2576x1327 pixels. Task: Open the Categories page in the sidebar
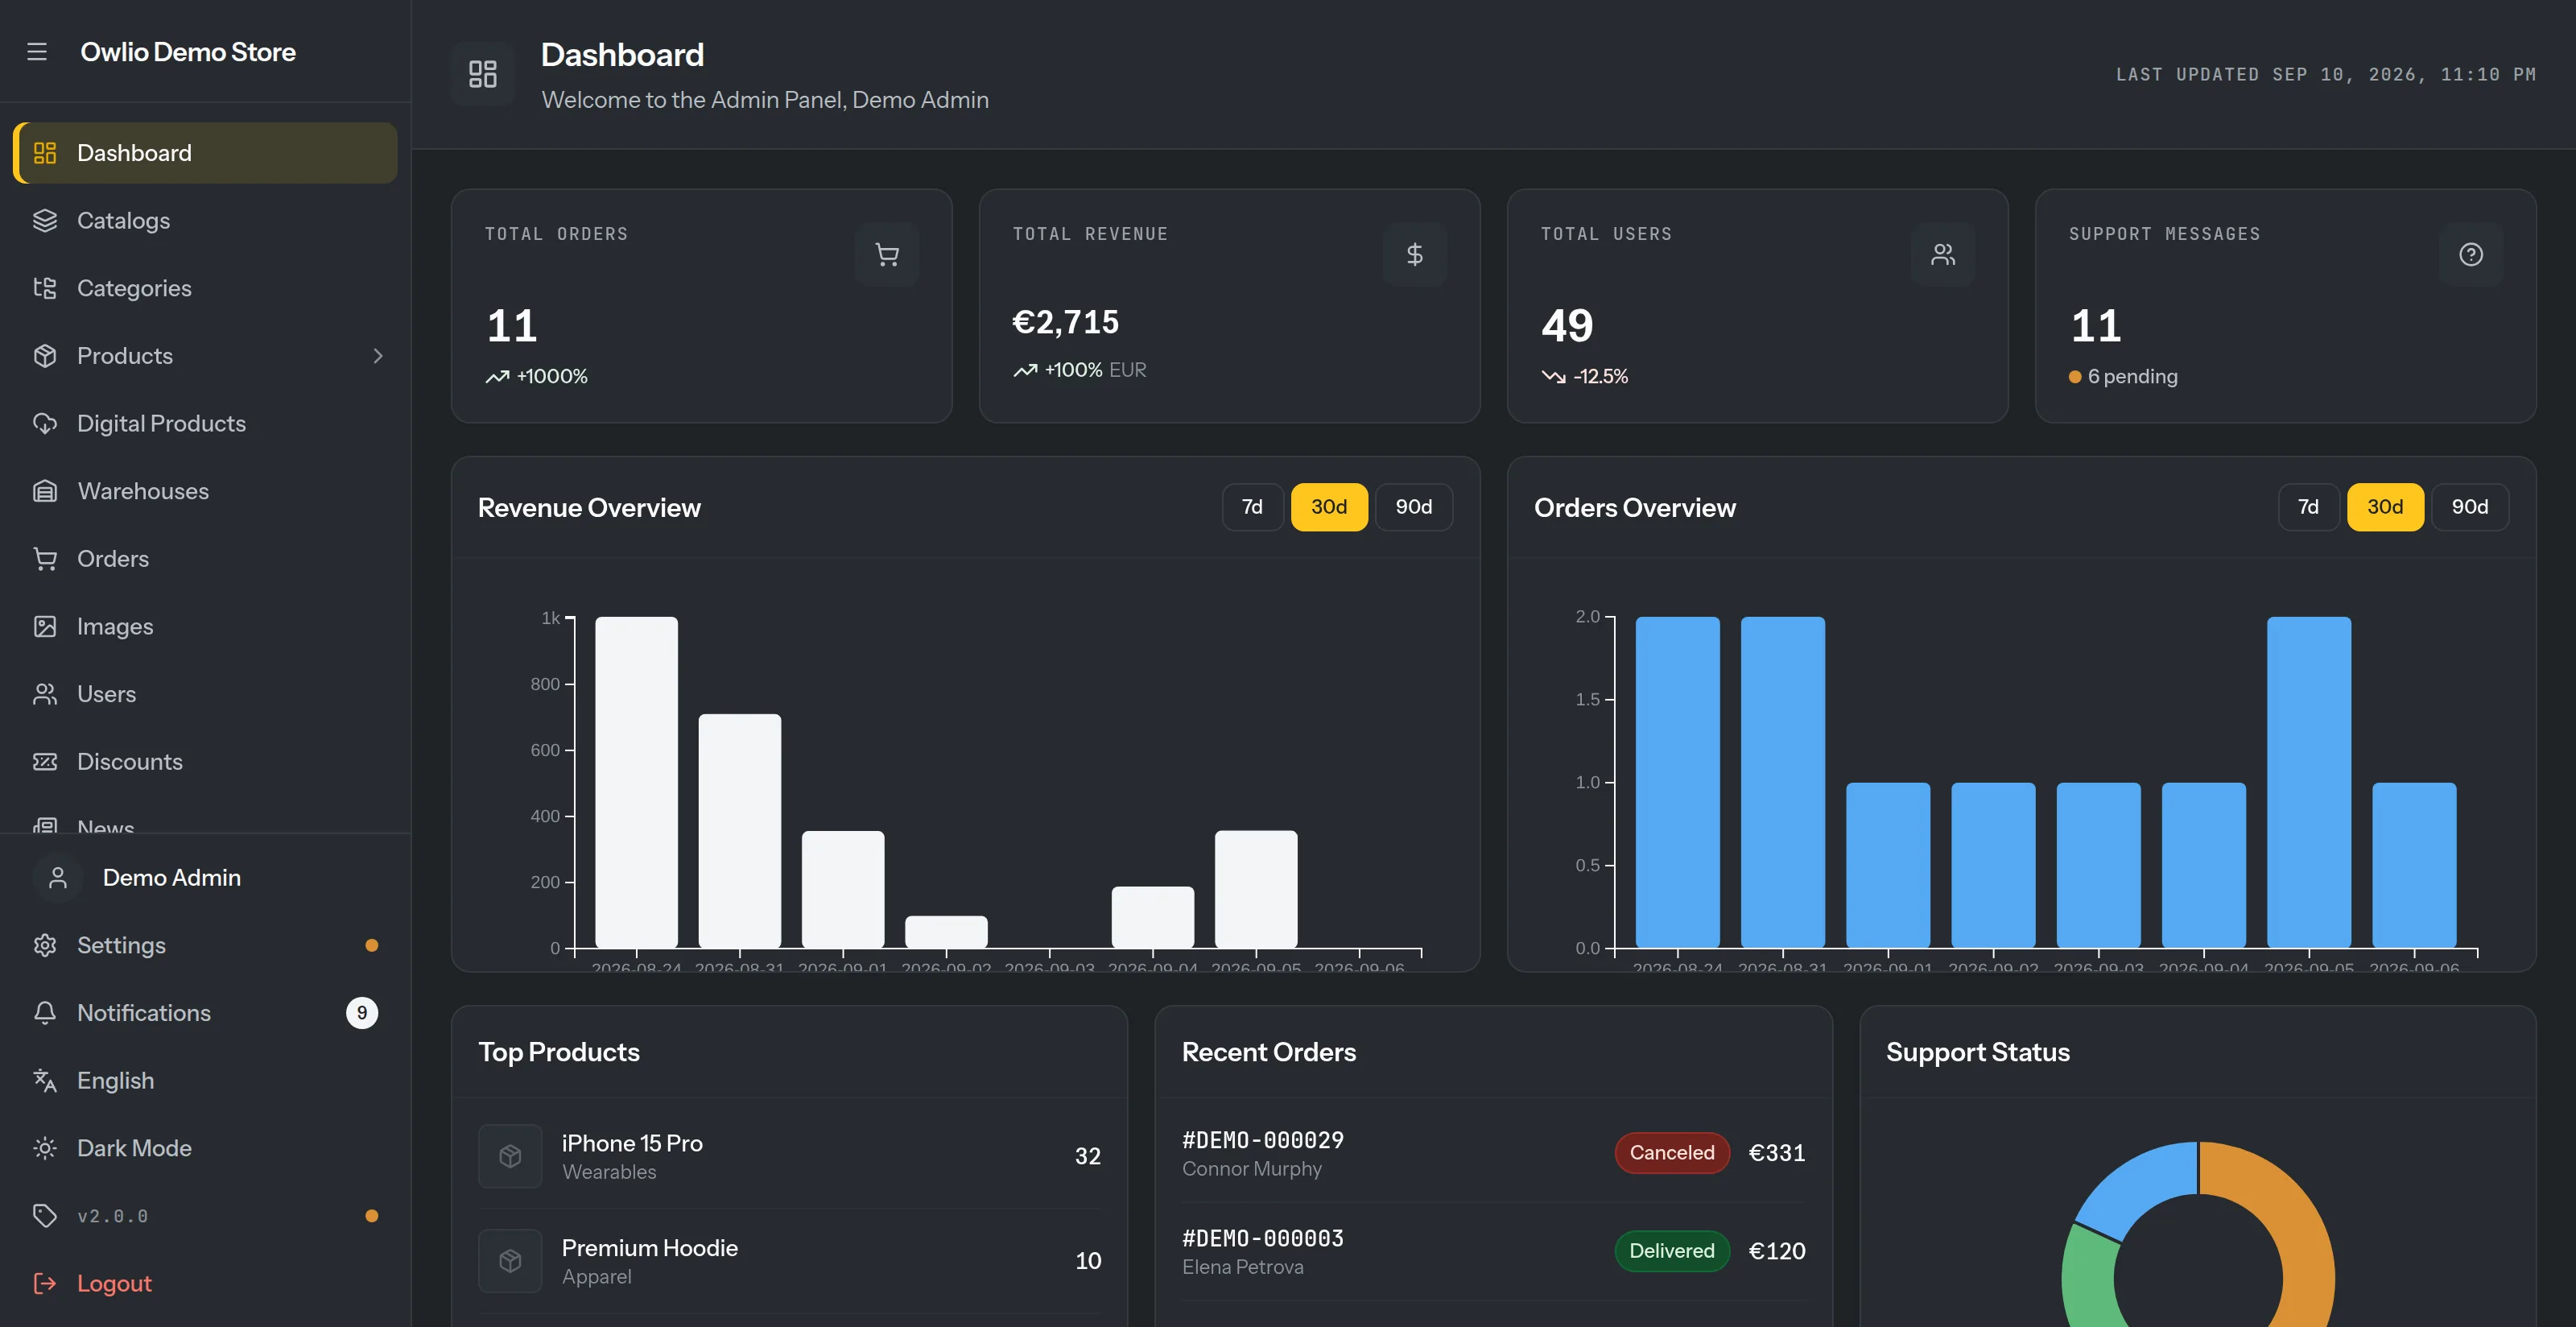coord(204,288)
